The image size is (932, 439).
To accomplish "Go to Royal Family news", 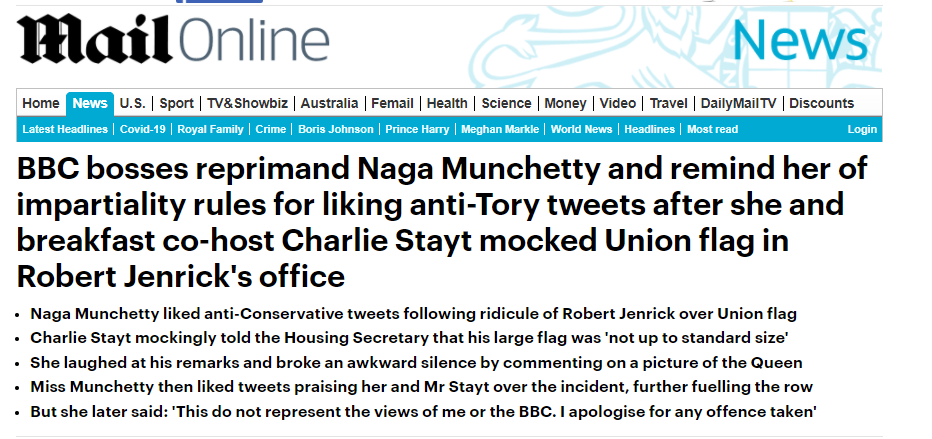I will tap(211, 129).
